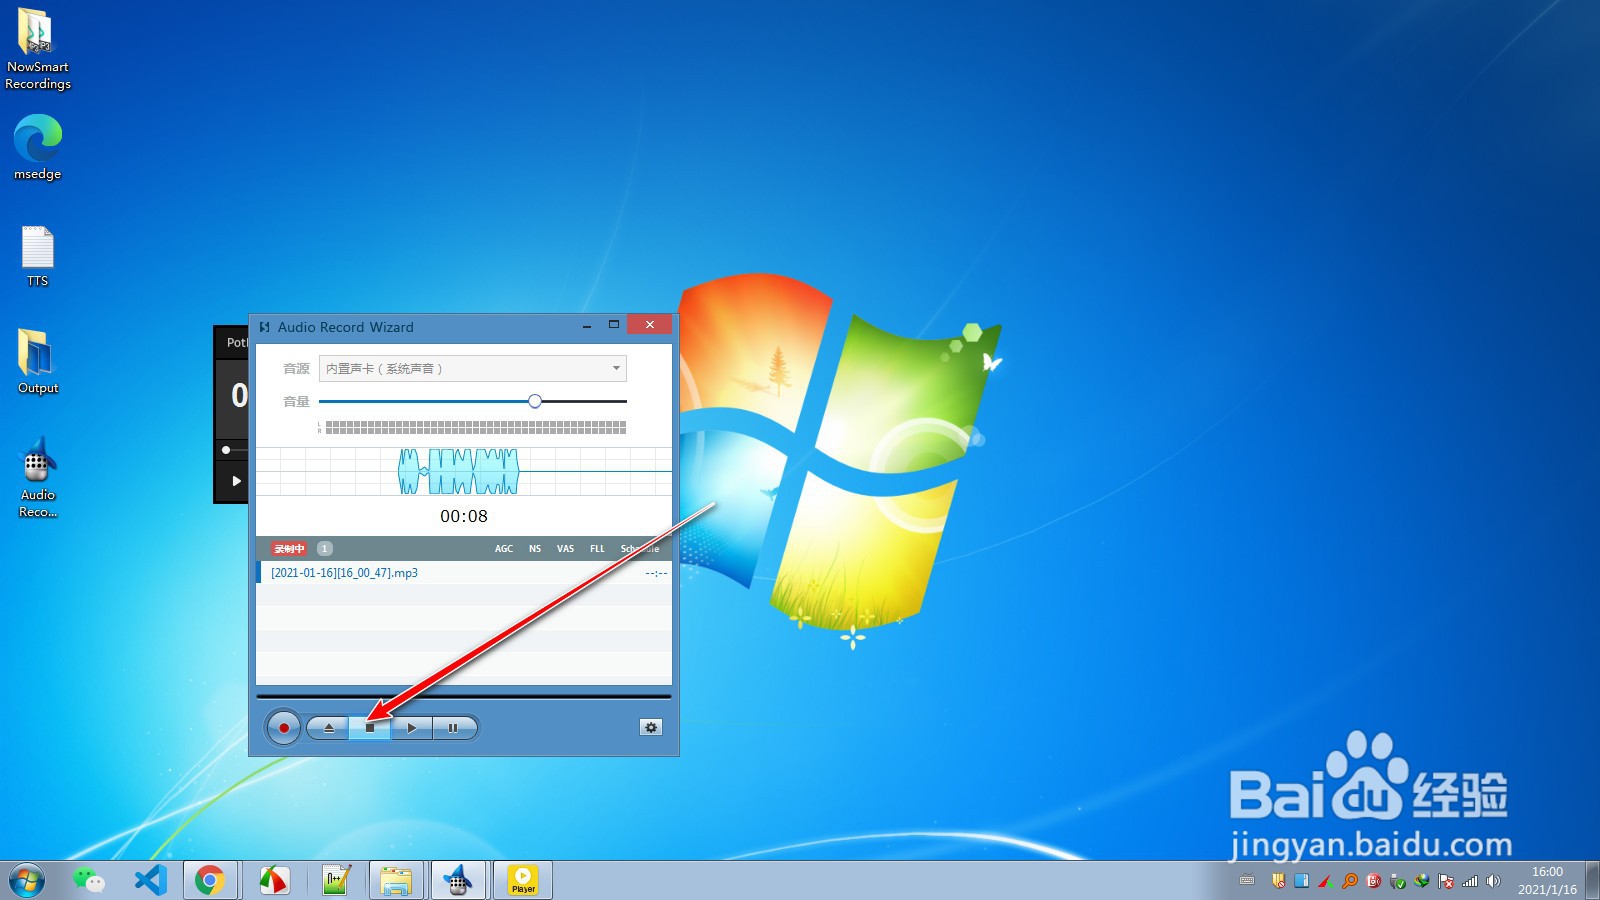Screen dimensions: 1600x900
Task: Click the Audio Record Wizard title bar icon
Action: 265,327
